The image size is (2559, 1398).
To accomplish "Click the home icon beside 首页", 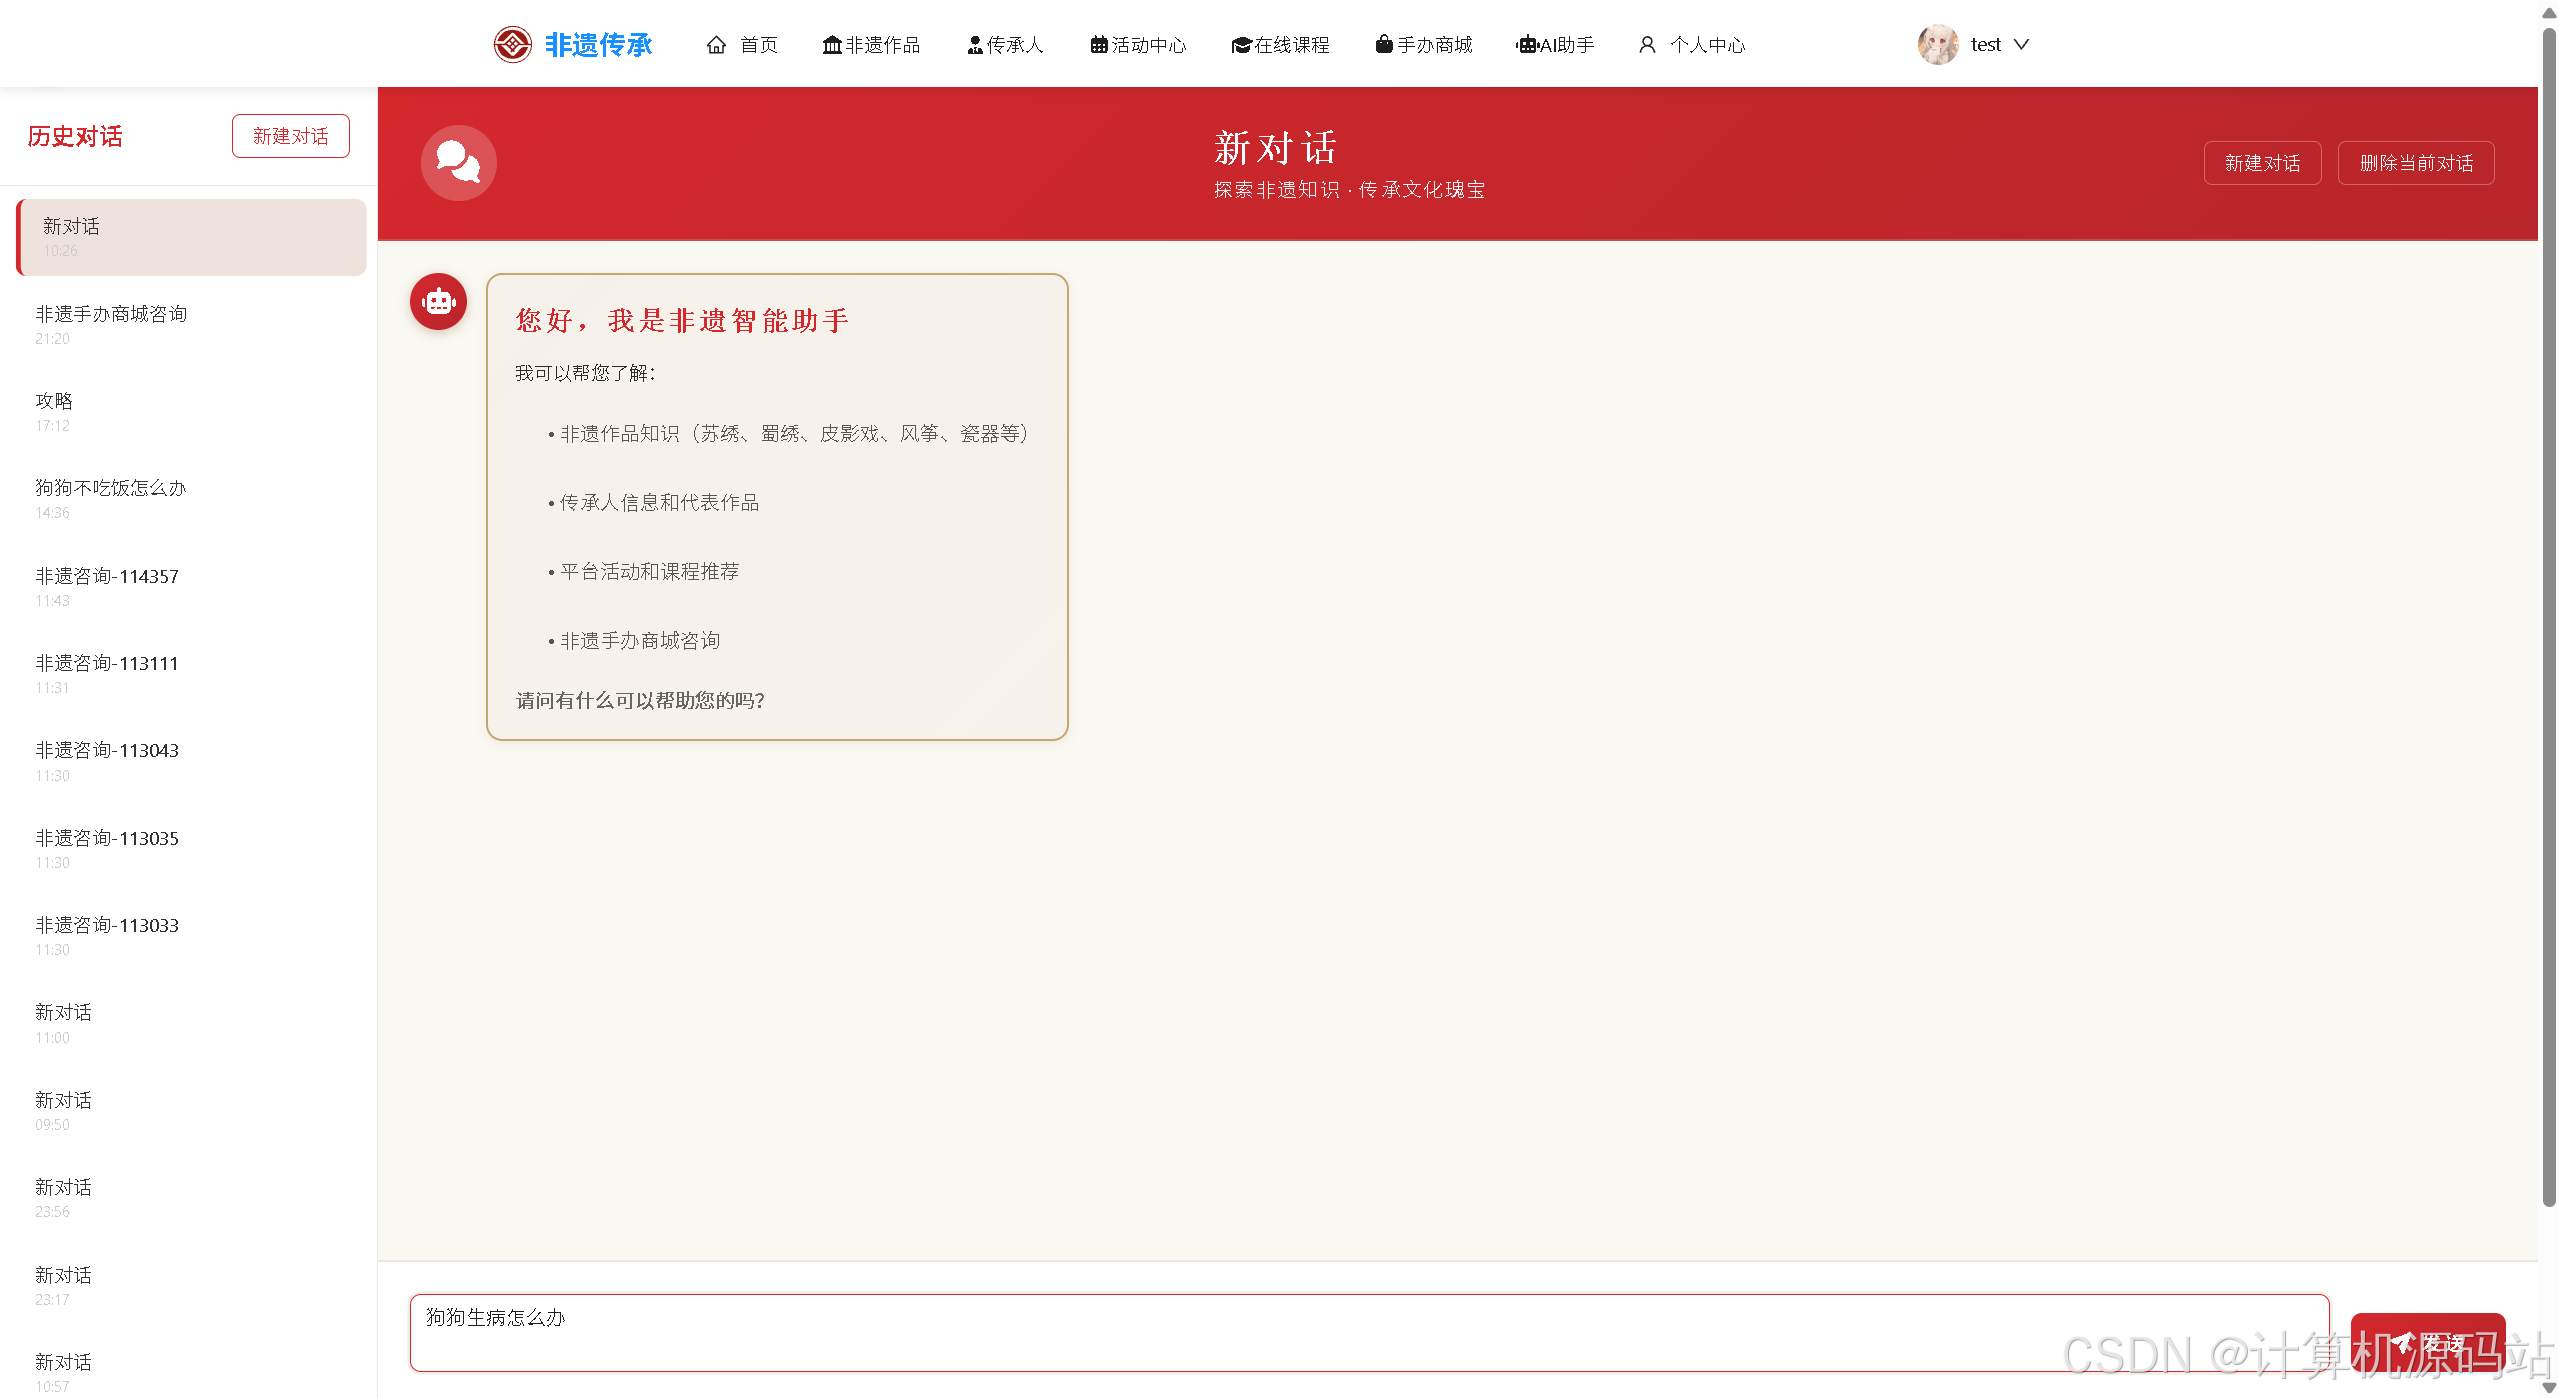I will click(716, 45).
